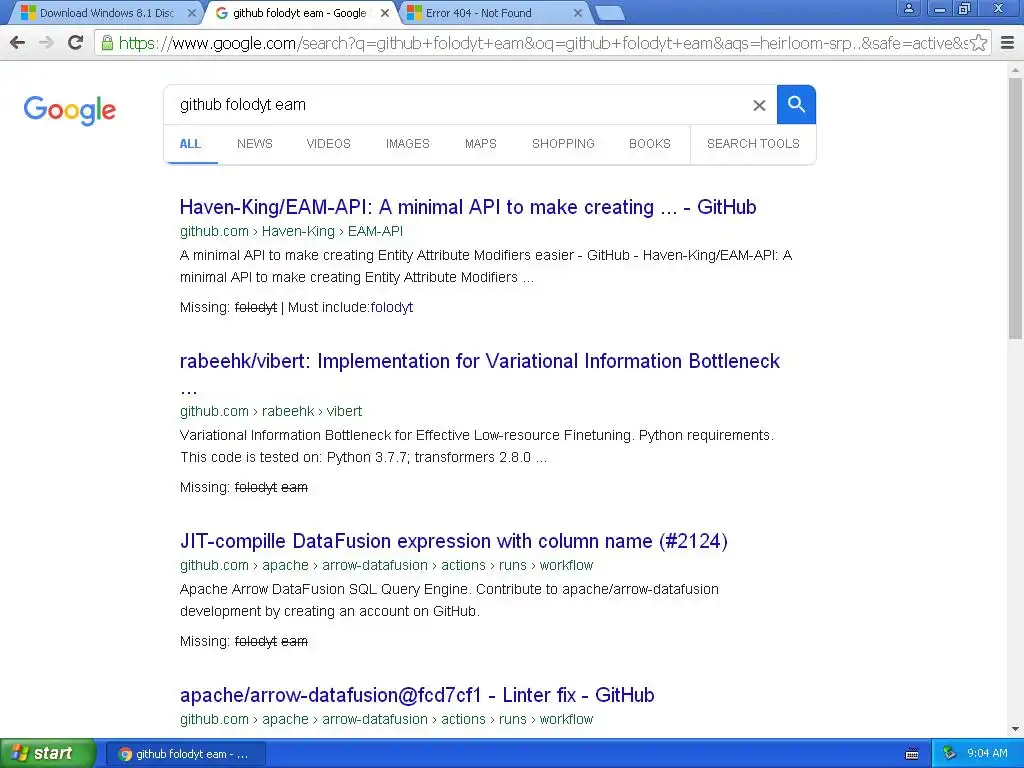Open the Haven-King/EAM-API GitHub result
This screenshot has width=1024, height=768.
point(468,207)
